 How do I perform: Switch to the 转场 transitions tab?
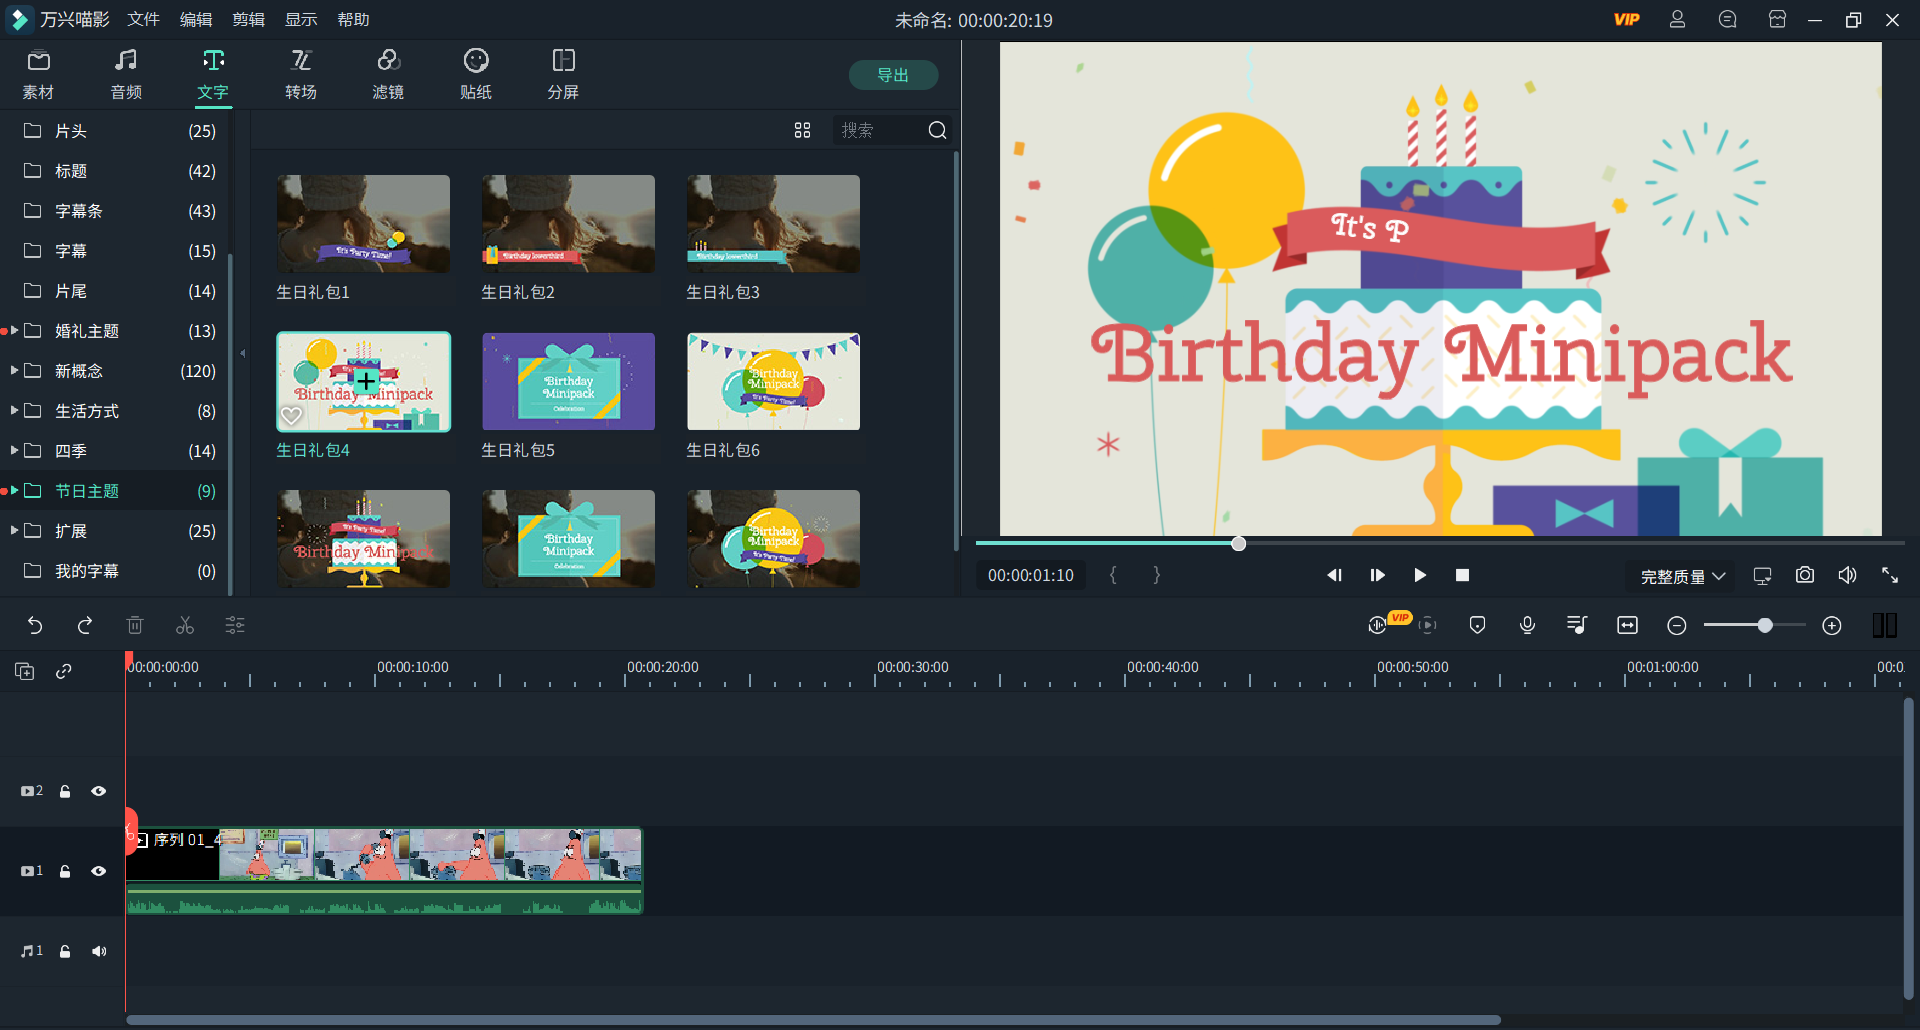tap(300, 74)
